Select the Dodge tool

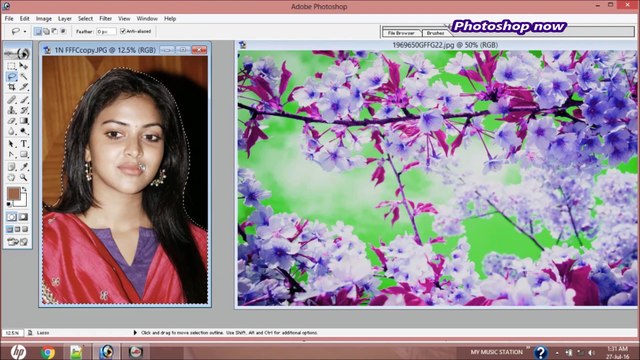click(x=24, y=131)
